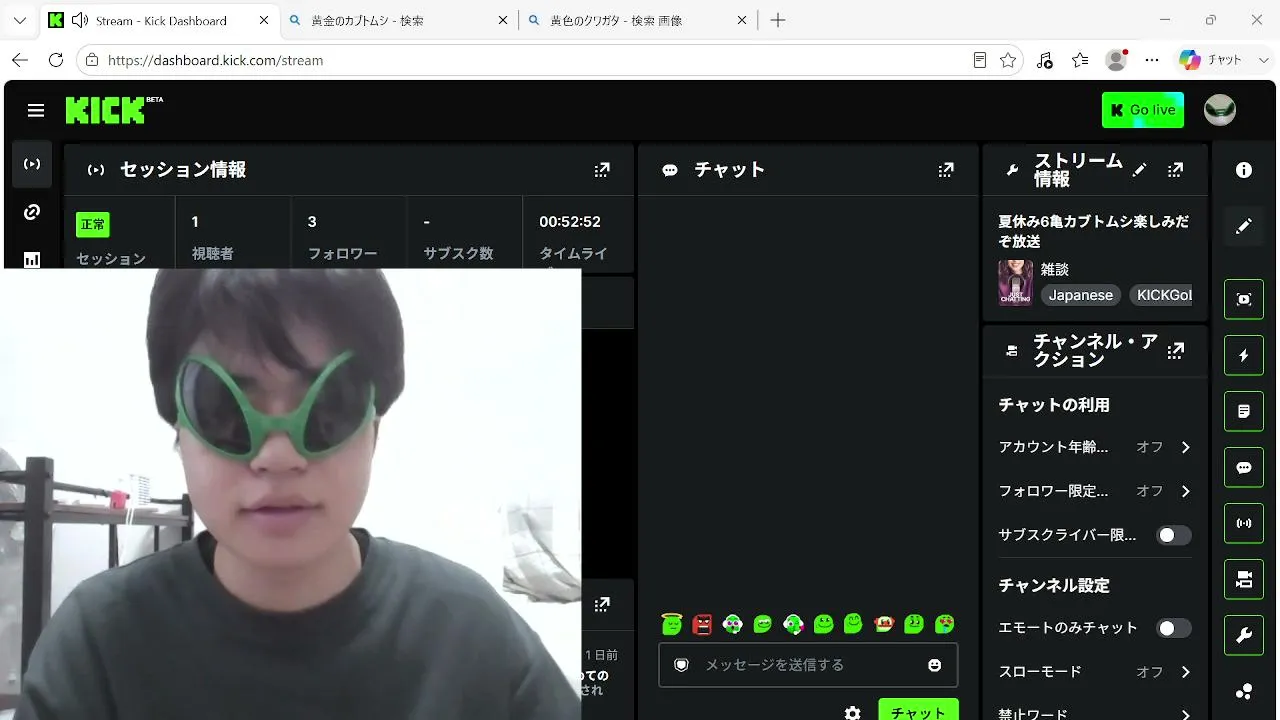Screen dimensions: 1280x720
Task: Expand フォロワー限定 setting chevron
Action: click(1185, 491)
